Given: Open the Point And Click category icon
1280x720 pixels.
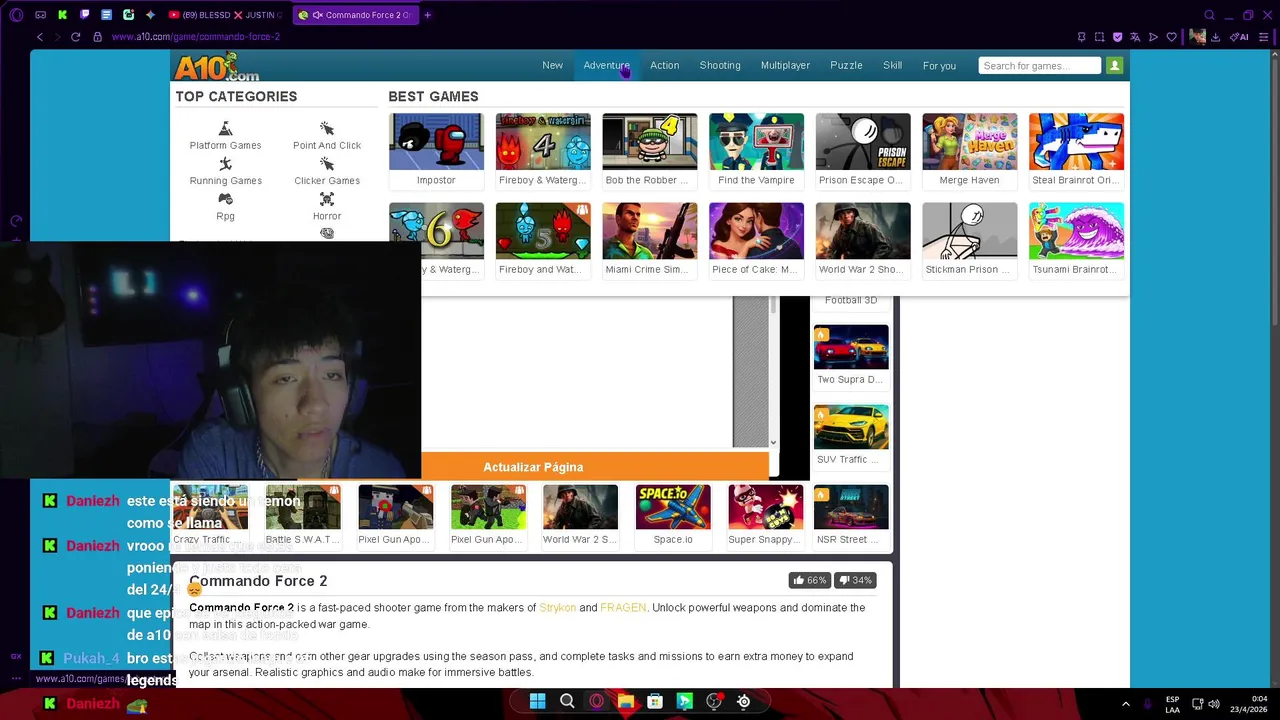Looking at the screenshot, I should (326, 129).
